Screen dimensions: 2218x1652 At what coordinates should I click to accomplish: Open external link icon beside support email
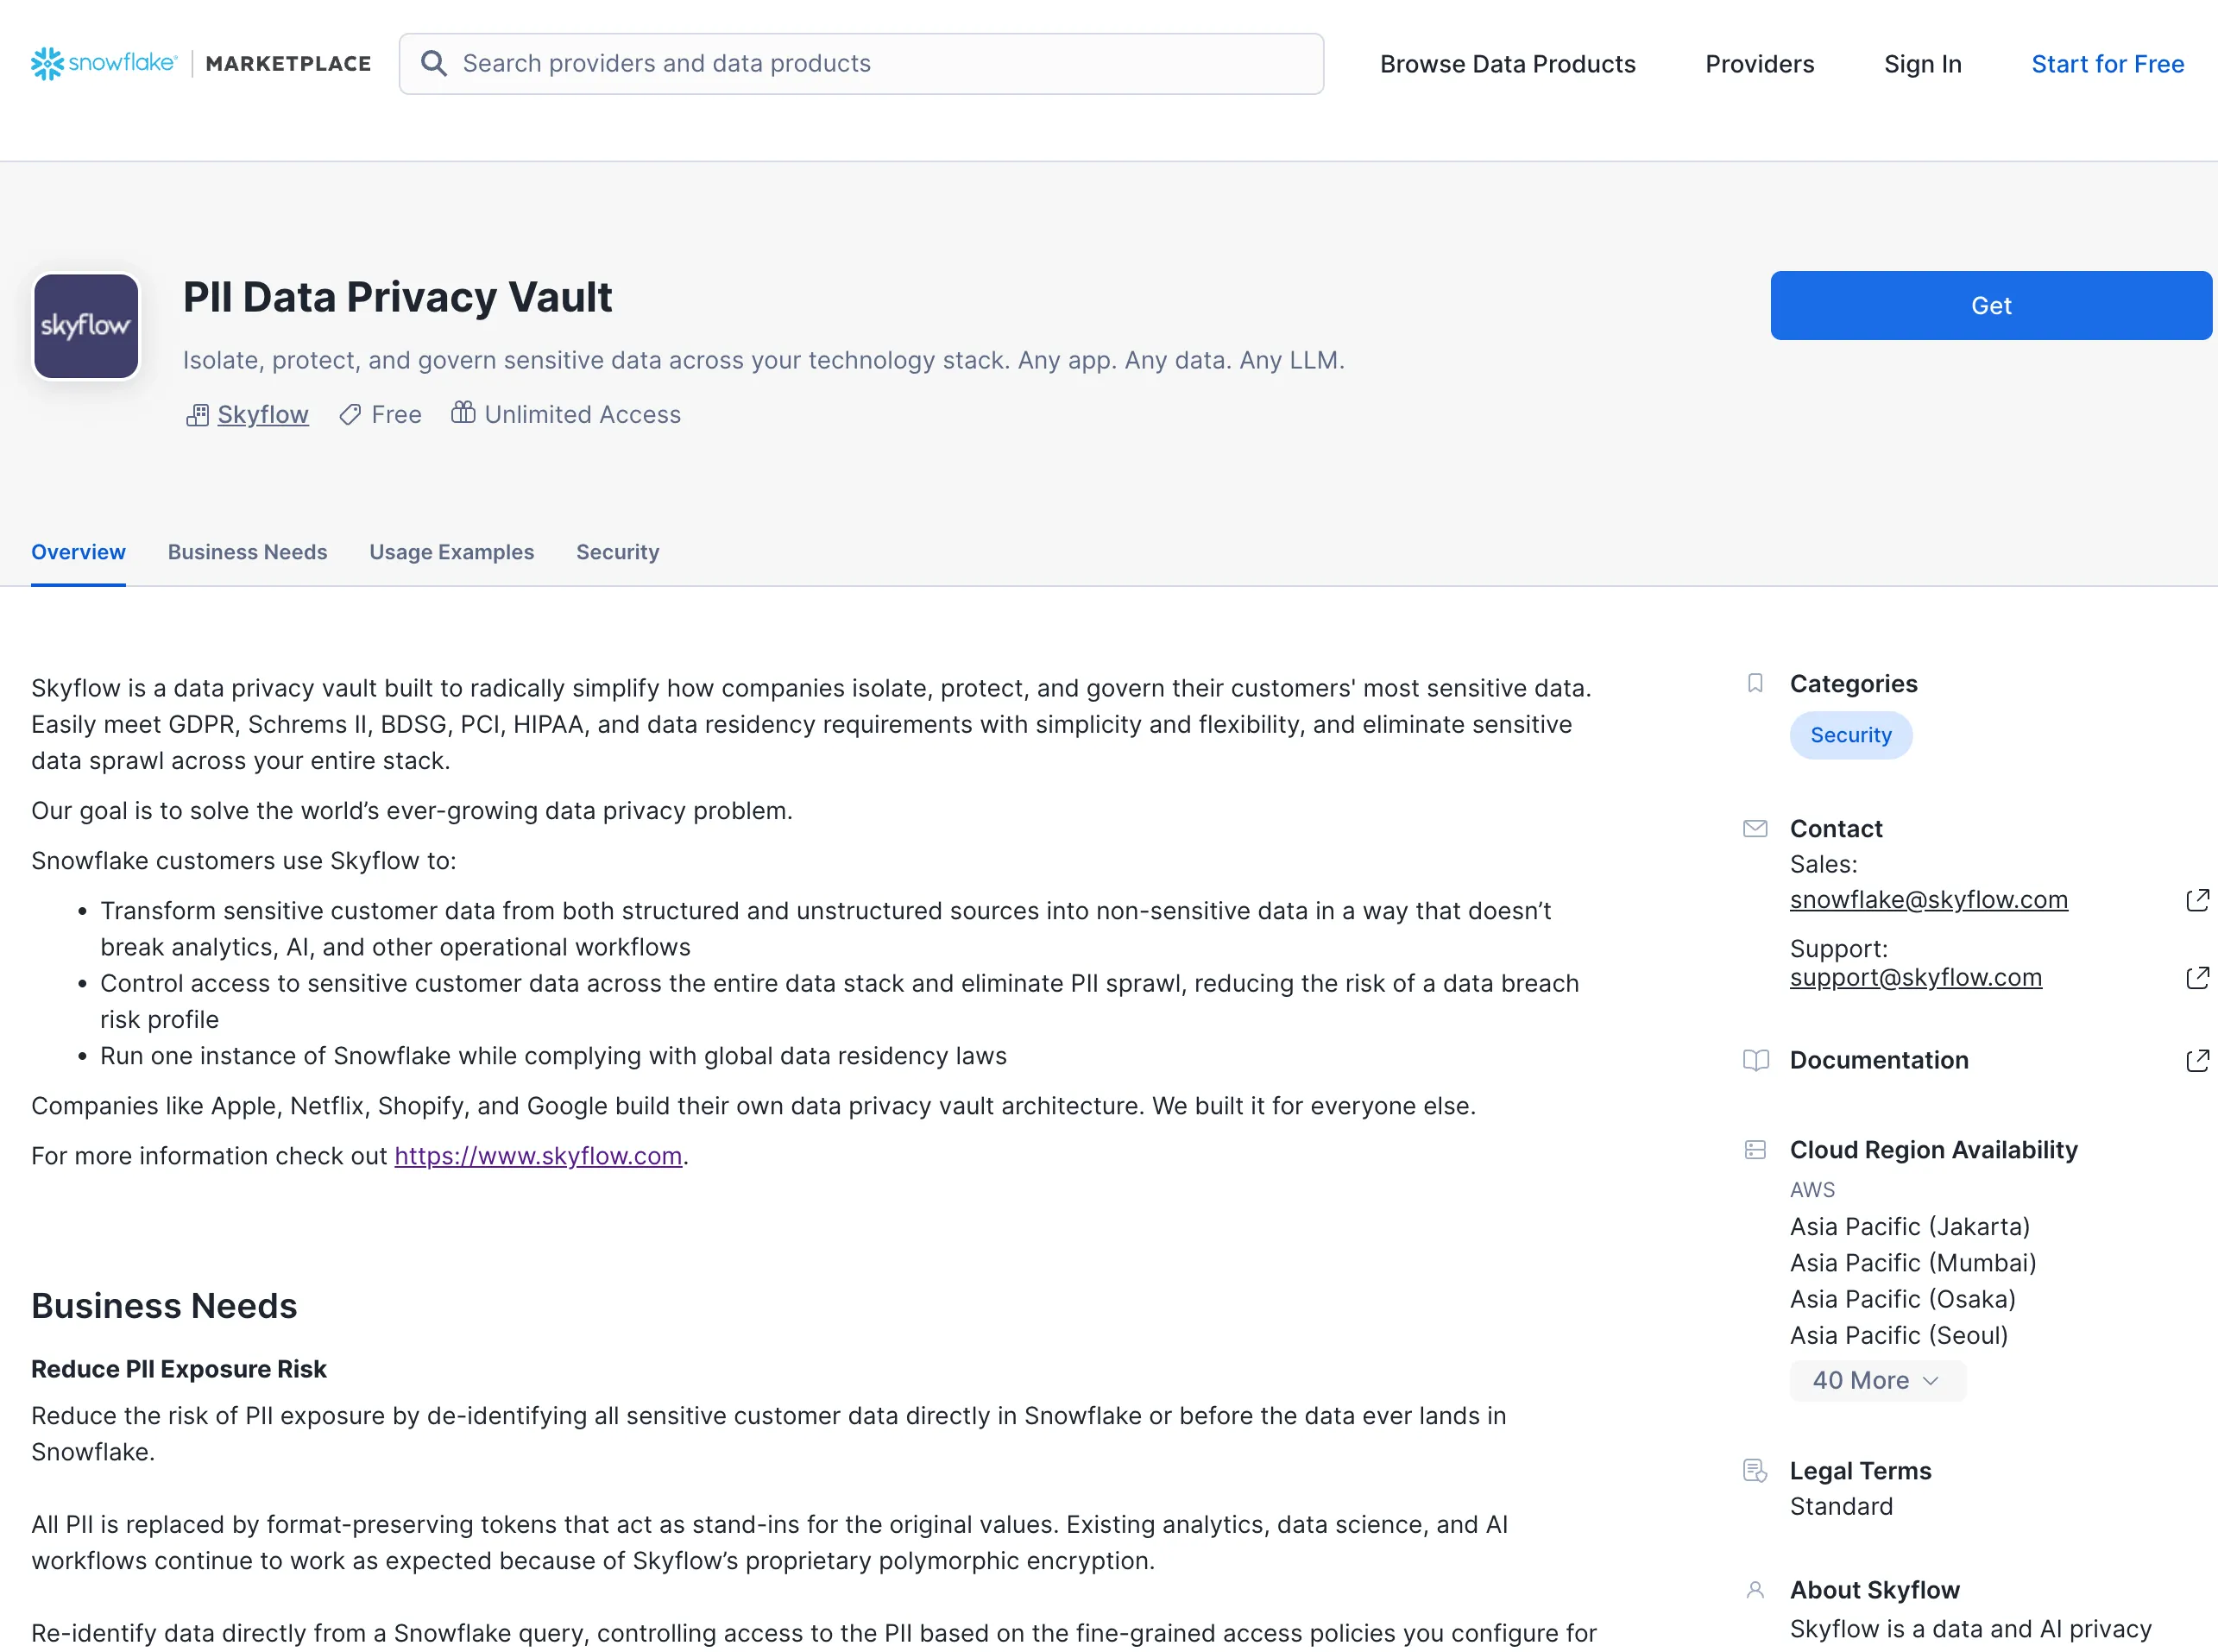tap(2197, 978)
